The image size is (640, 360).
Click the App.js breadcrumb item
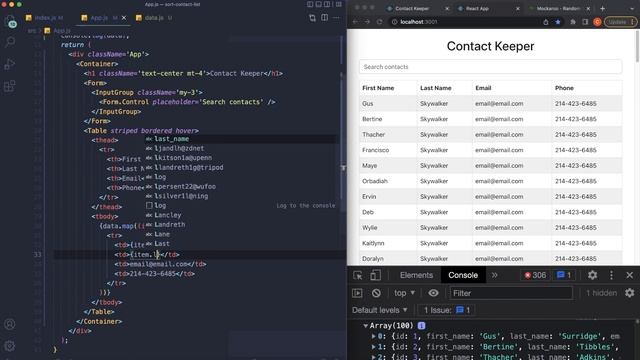click(58, 31)
